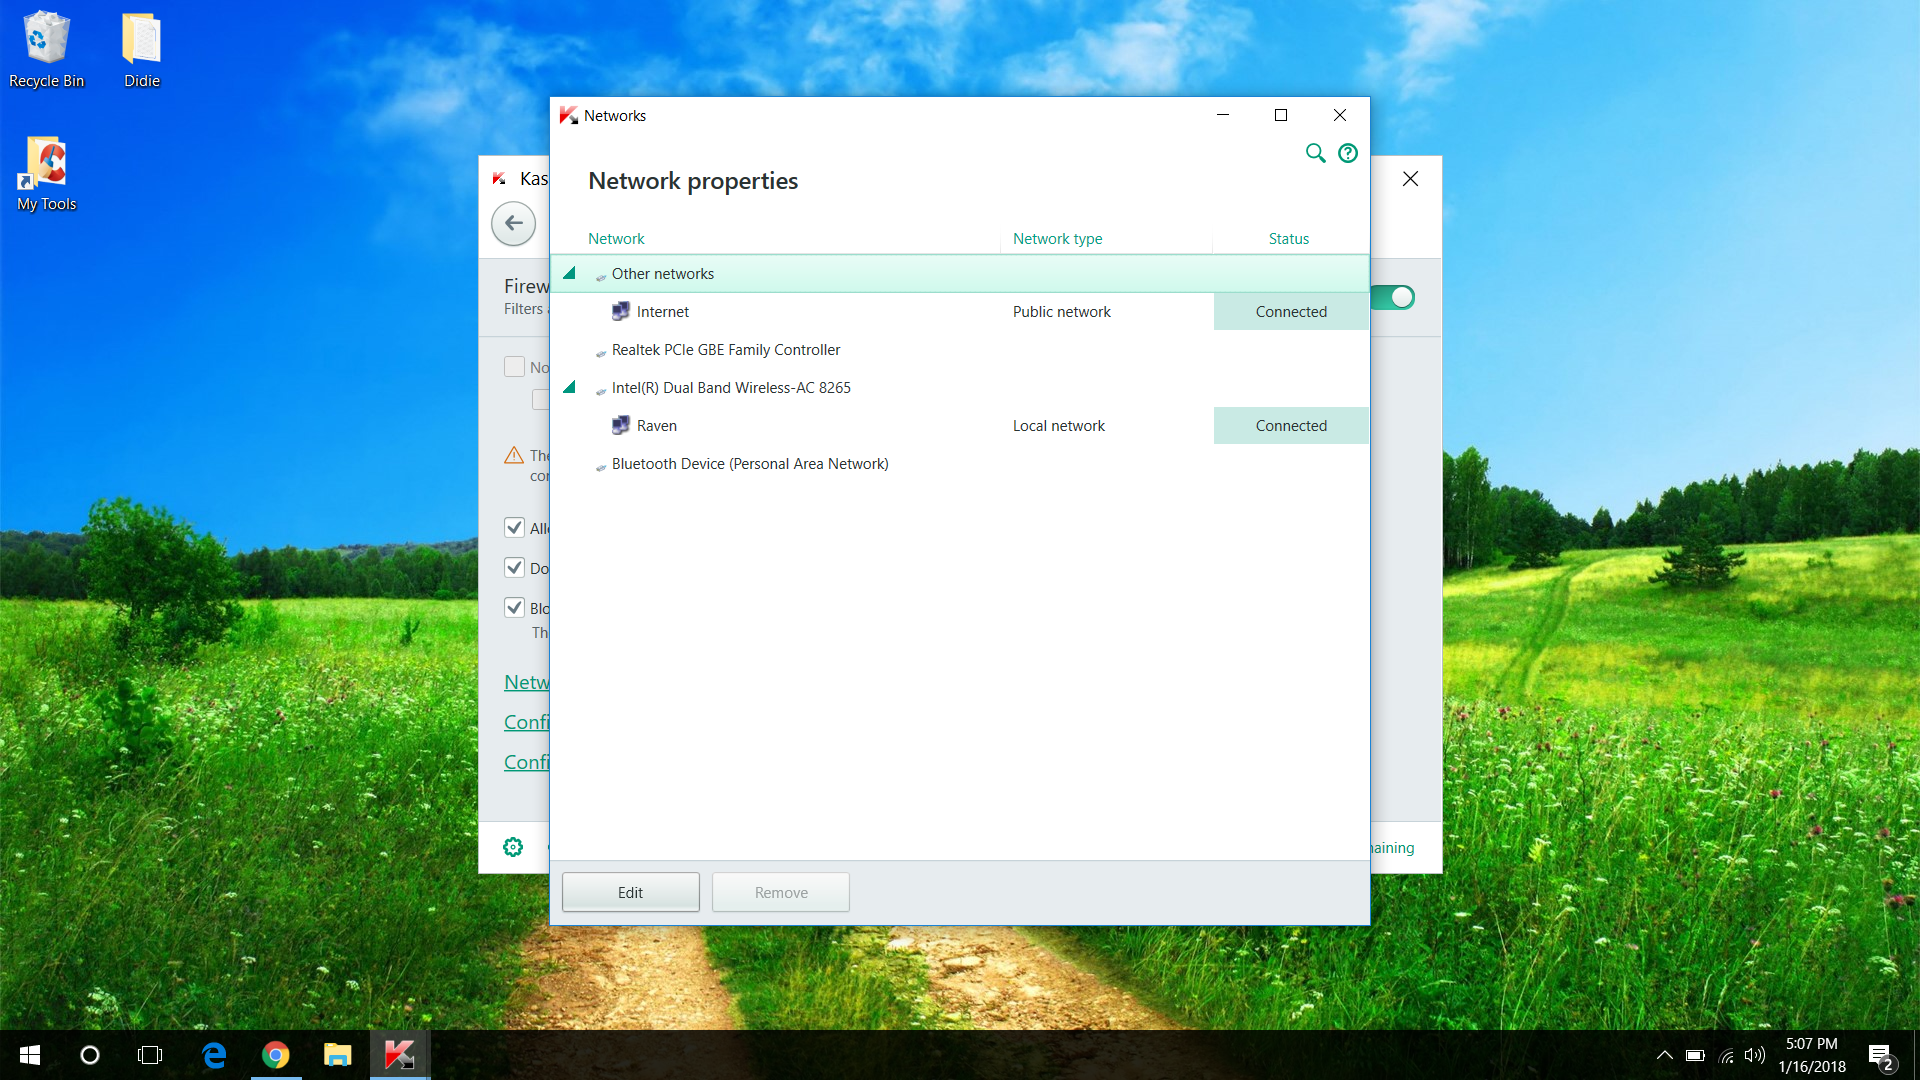
Task: Open Google Chrome from the taskbar
Action: pyautogui.click(x=276, y=1055)
